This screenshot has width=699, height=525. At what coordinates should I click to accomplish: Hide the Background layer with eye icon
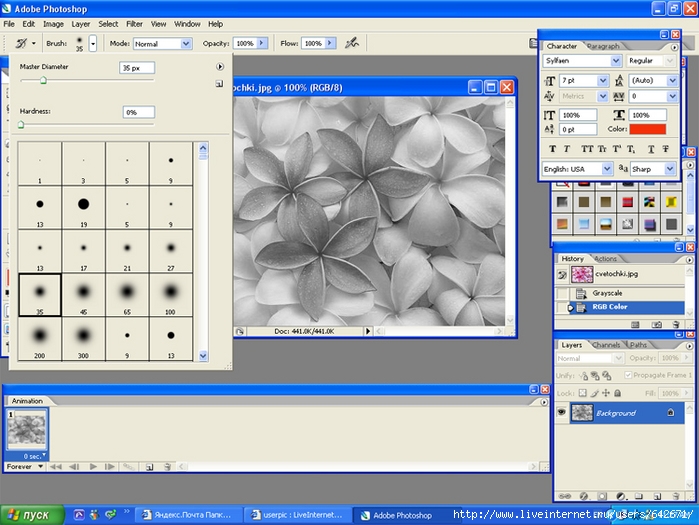[x=562, y=412]
